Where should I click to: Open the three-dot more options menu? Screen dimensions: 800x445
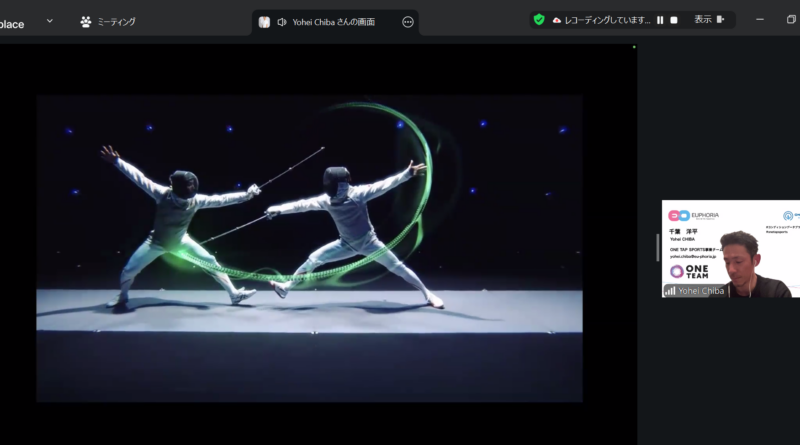click(x=407, y=21)
